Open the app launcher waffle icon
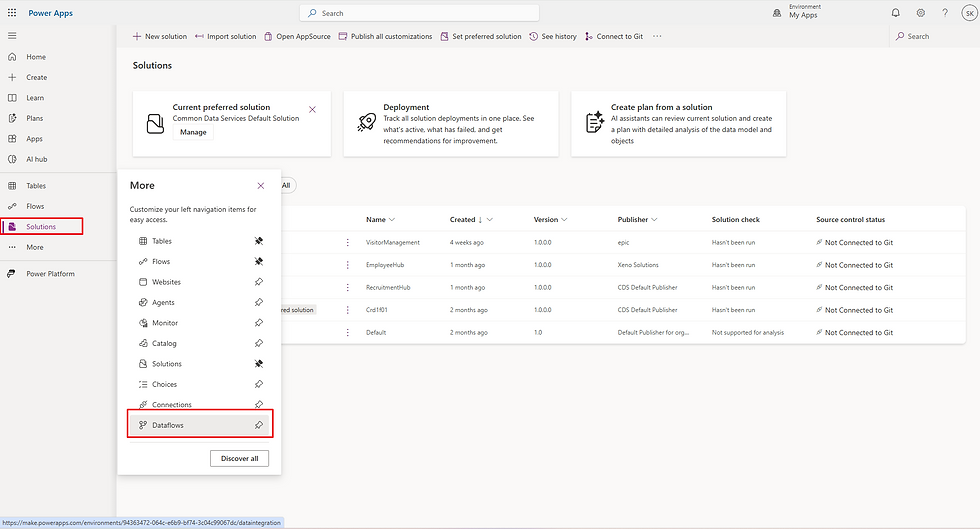The image size is (980, 529). [12, 13]
